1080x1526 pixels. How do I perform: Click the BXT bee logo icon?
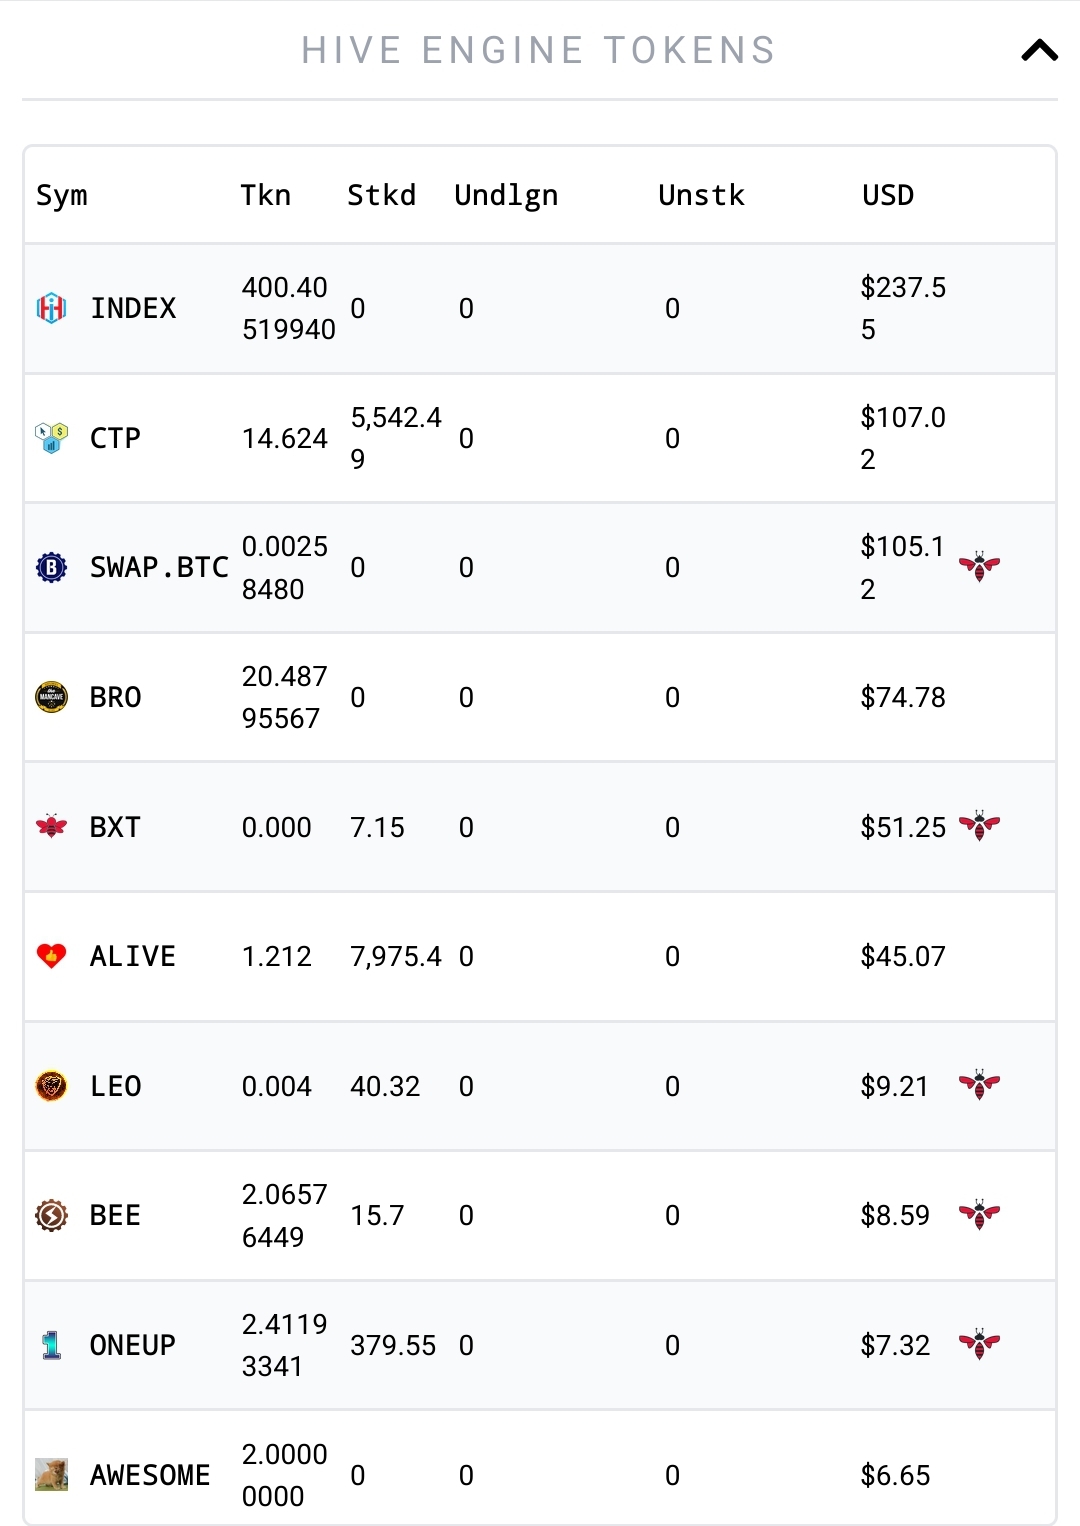pos(51,827)
